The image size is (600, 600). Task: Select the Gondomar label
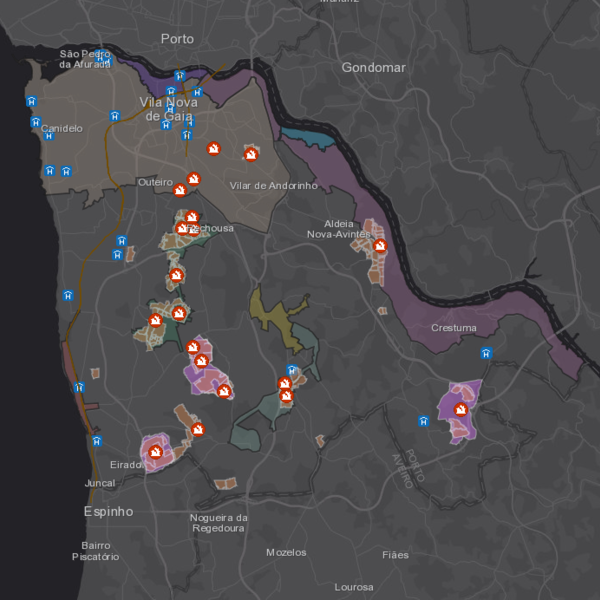[373, 68]
